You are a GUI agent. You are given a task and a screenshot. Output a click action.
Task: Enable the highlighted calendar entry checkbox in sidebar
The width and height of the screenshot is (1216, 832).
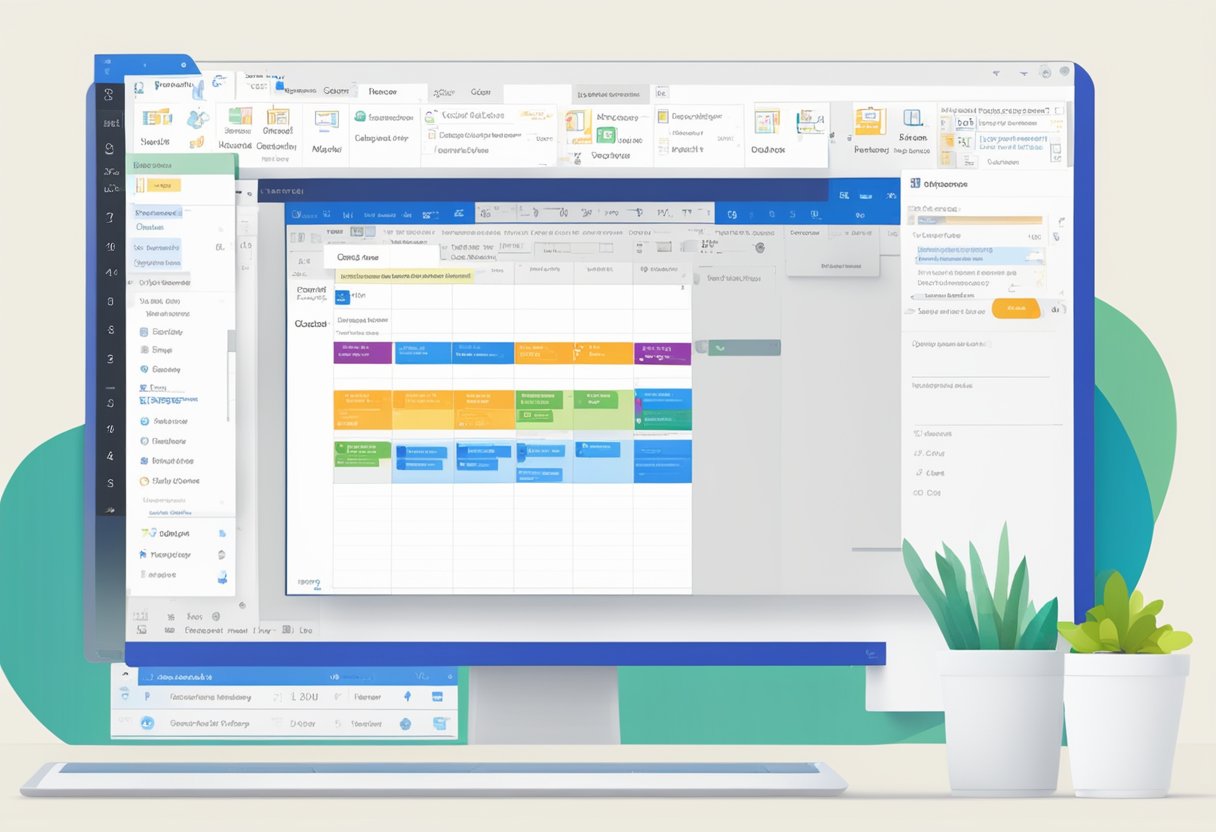tap(142, 184)
